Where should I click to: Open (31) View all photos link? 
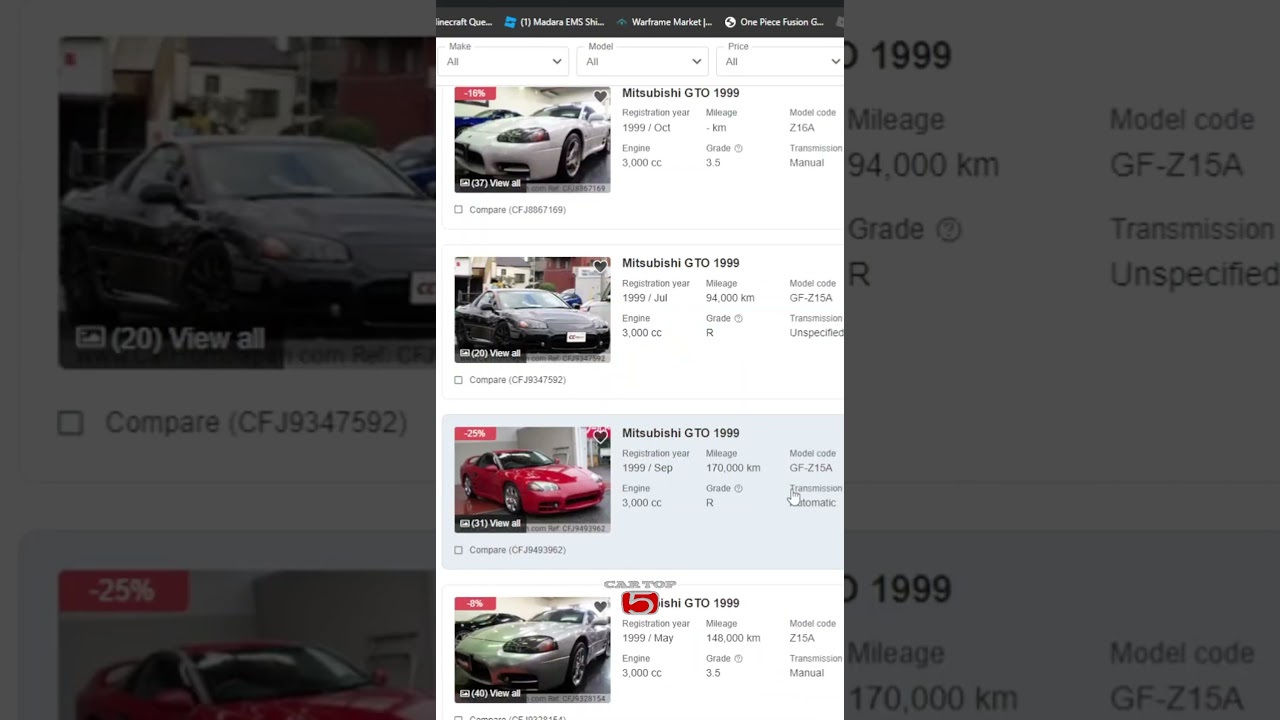coord(490,523)
